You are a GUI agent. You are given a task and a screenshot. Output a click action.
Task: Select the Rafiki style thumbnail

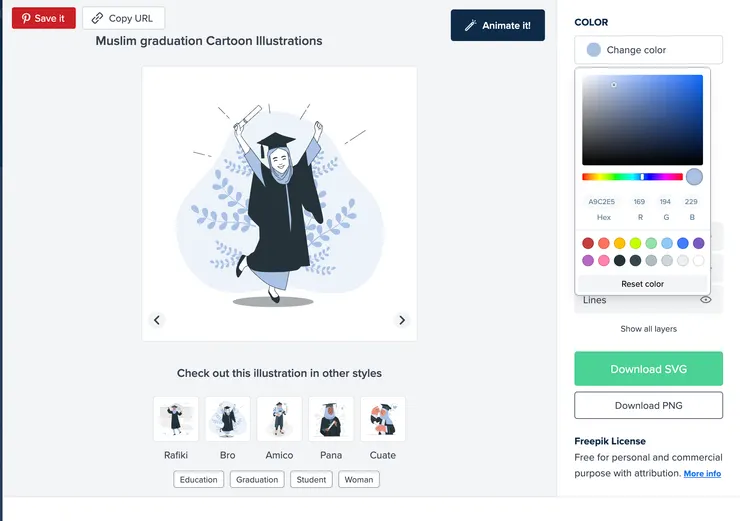tap(176, 419)
